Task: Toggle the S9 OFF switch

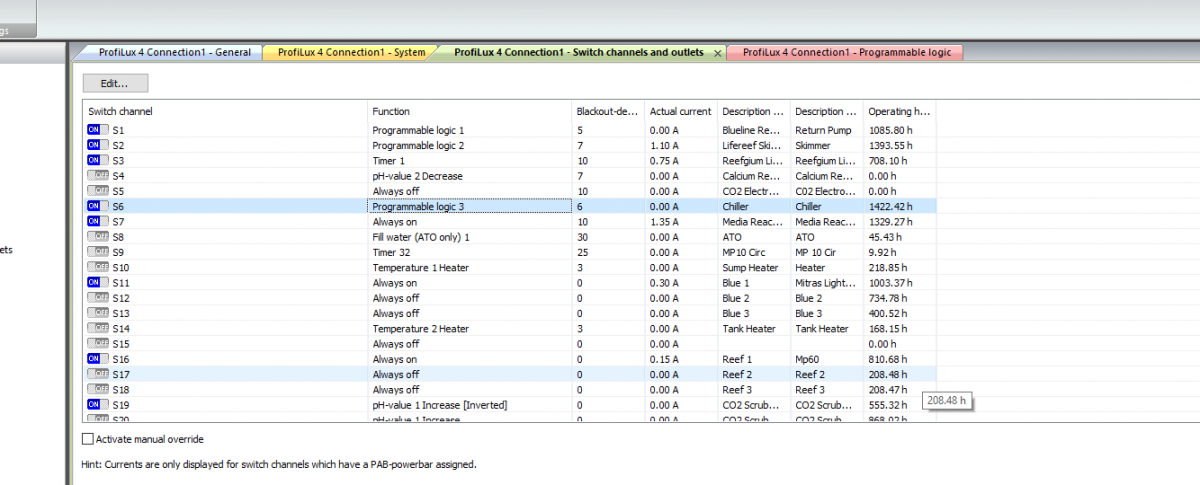Action: (97, 252)
